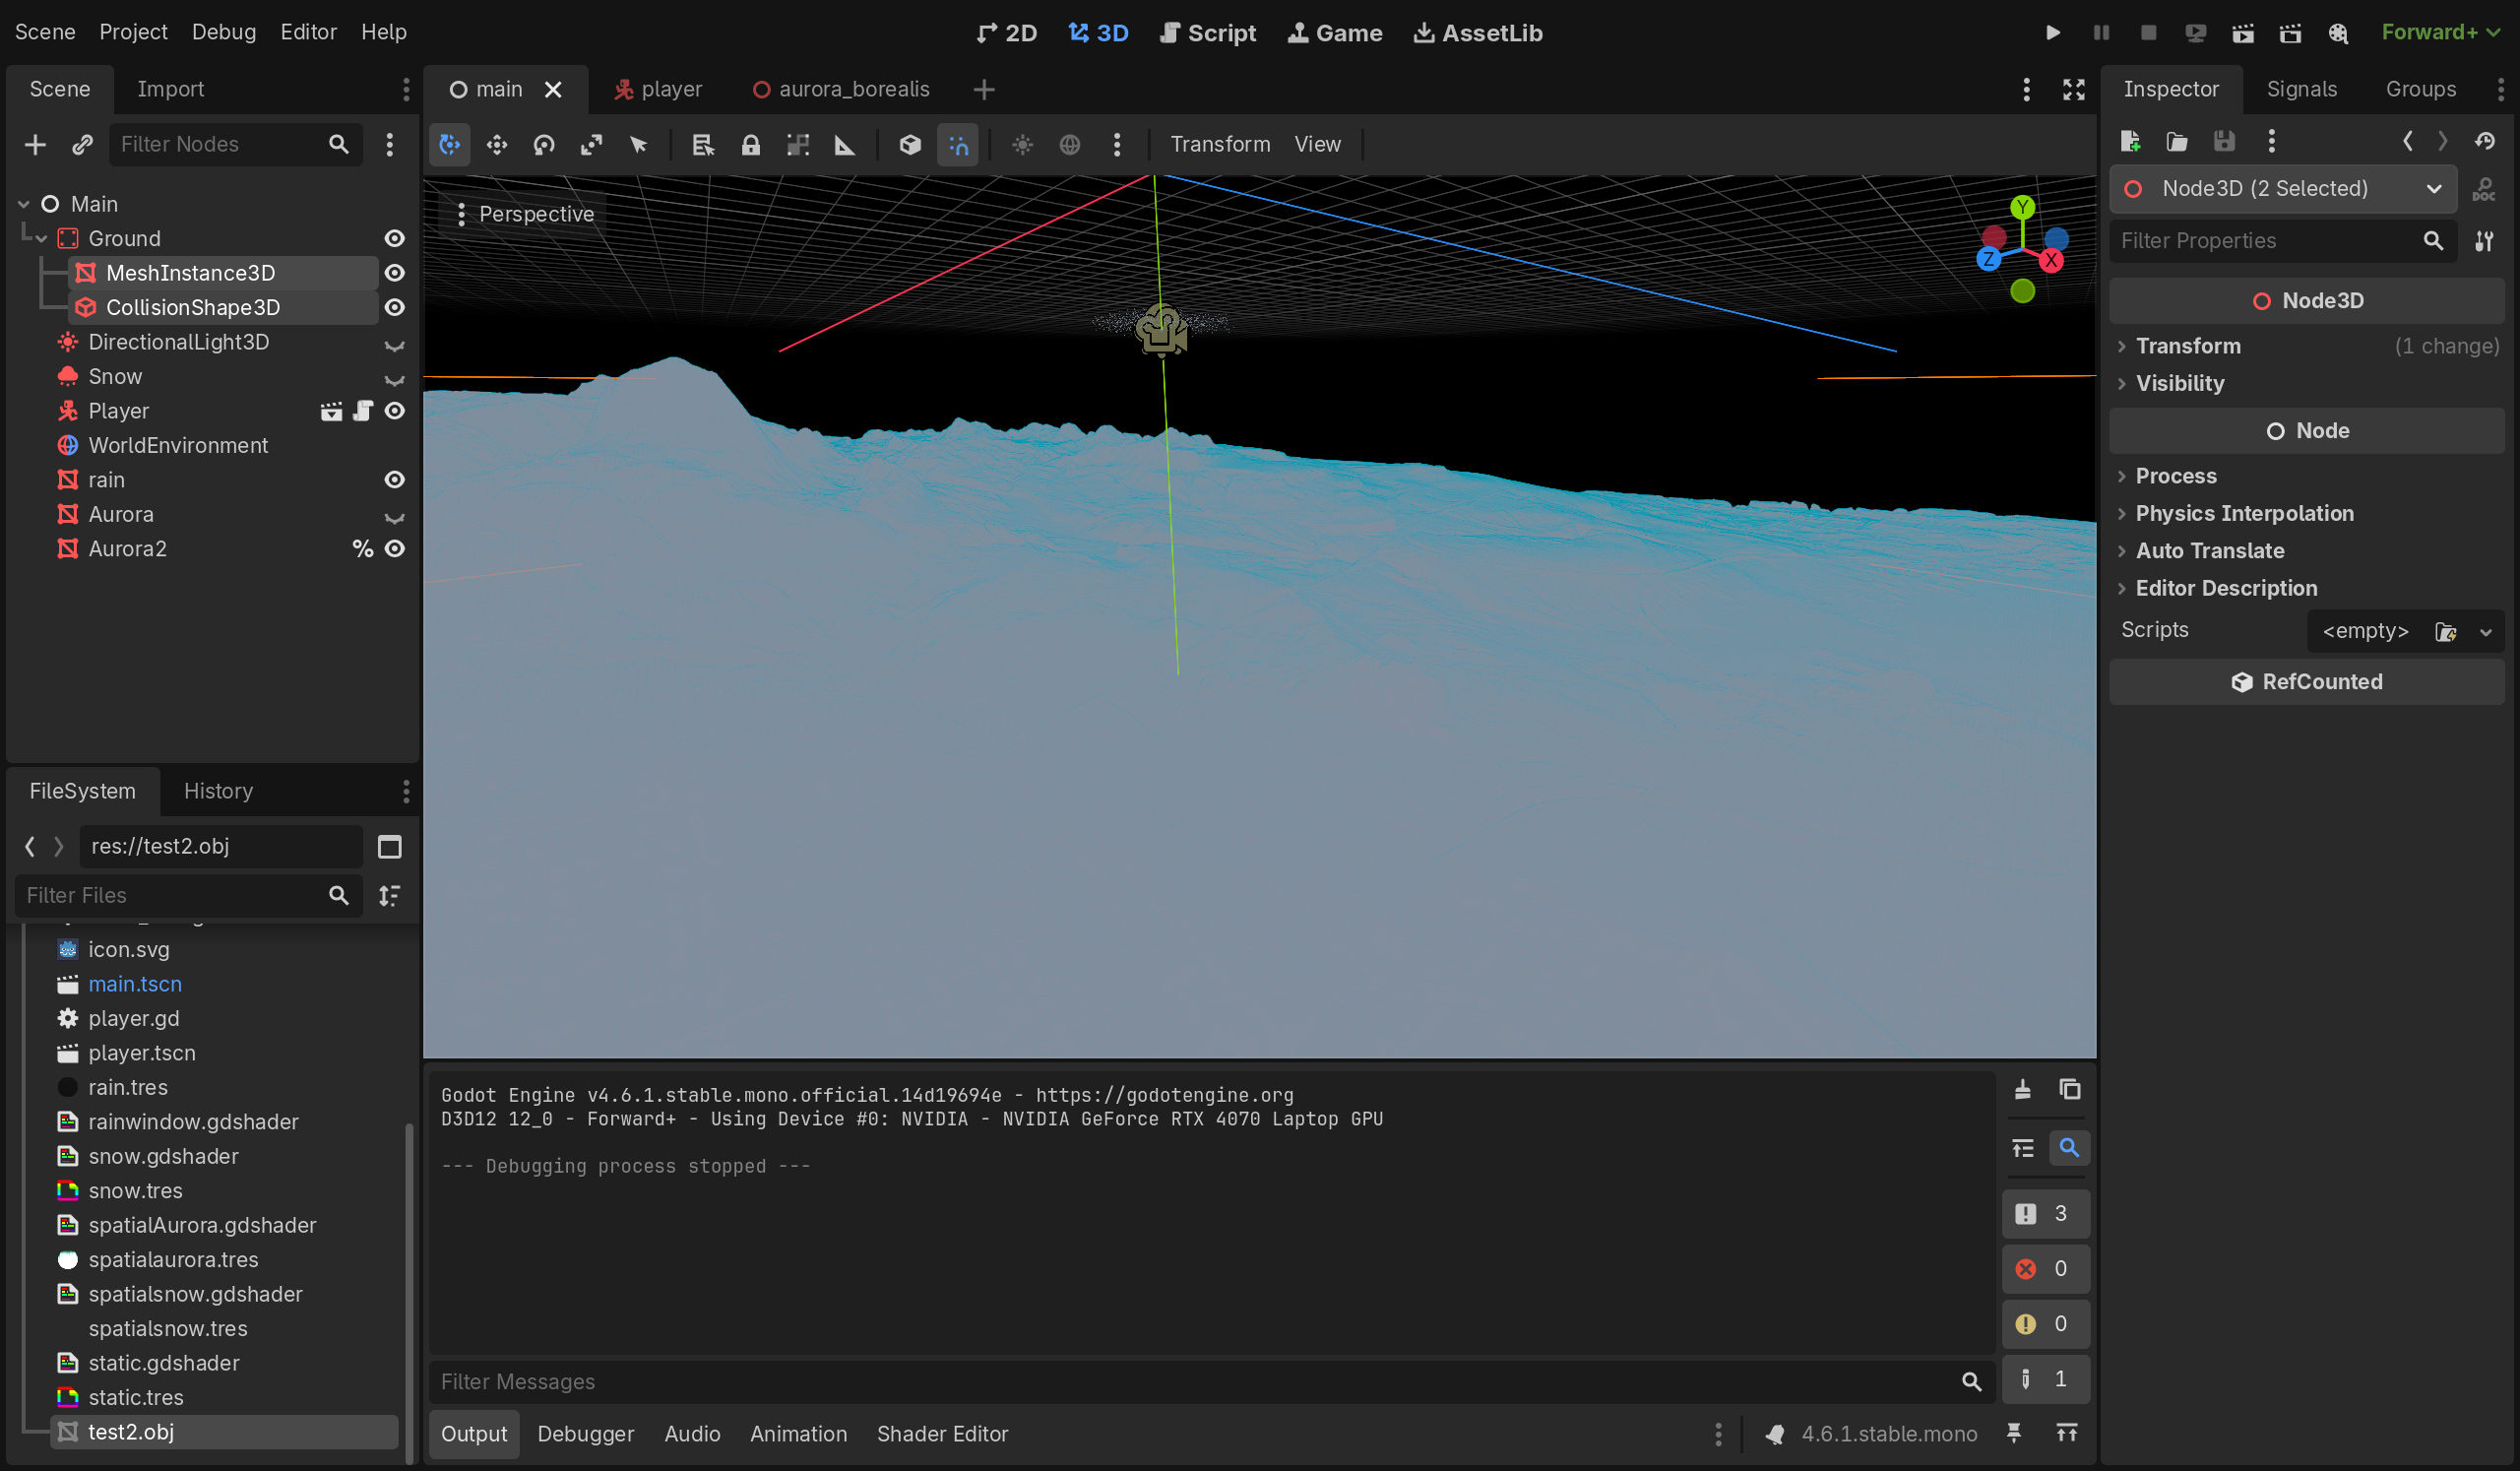
Task: Open the Debug menu
Action: coord(224,32)
